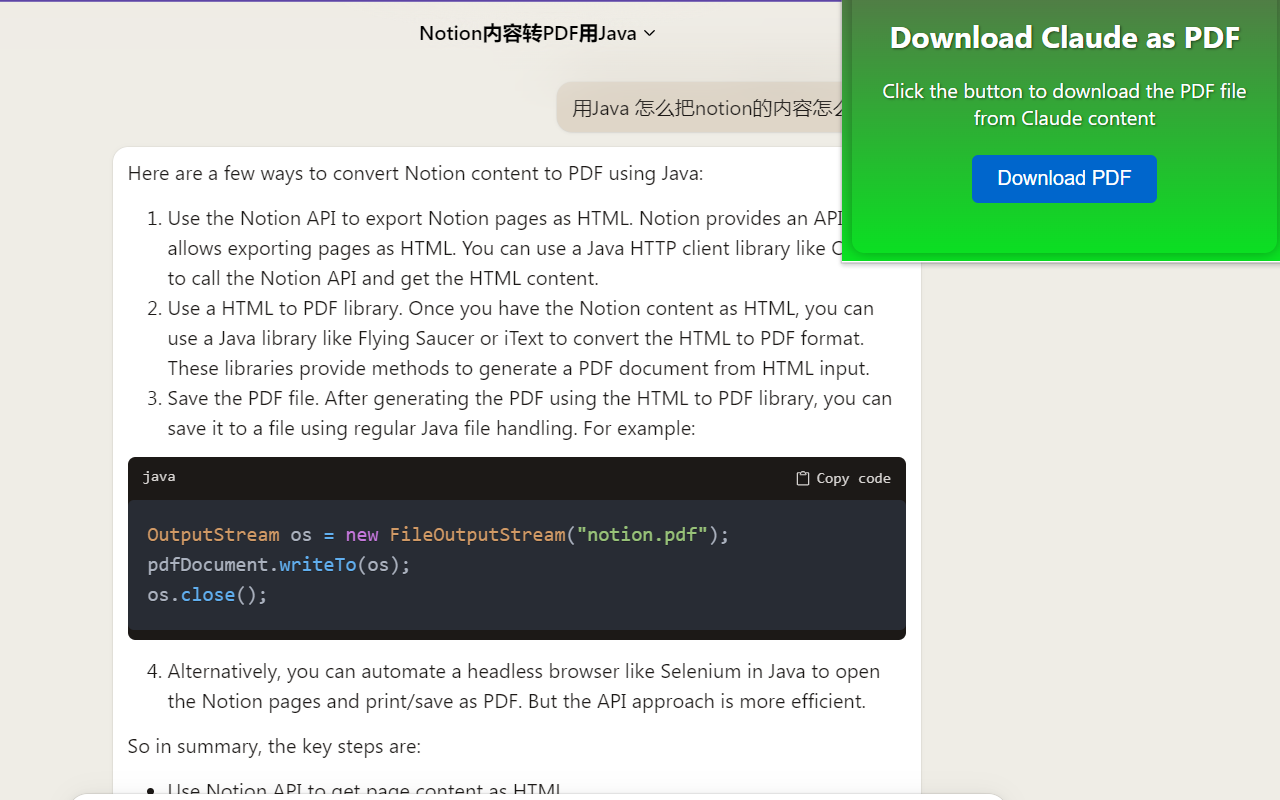This screenshot has width=1280, height=800.
Task: Click list item about headless browser Selenium
Action: pyautogui.click(x=523, y=686)
